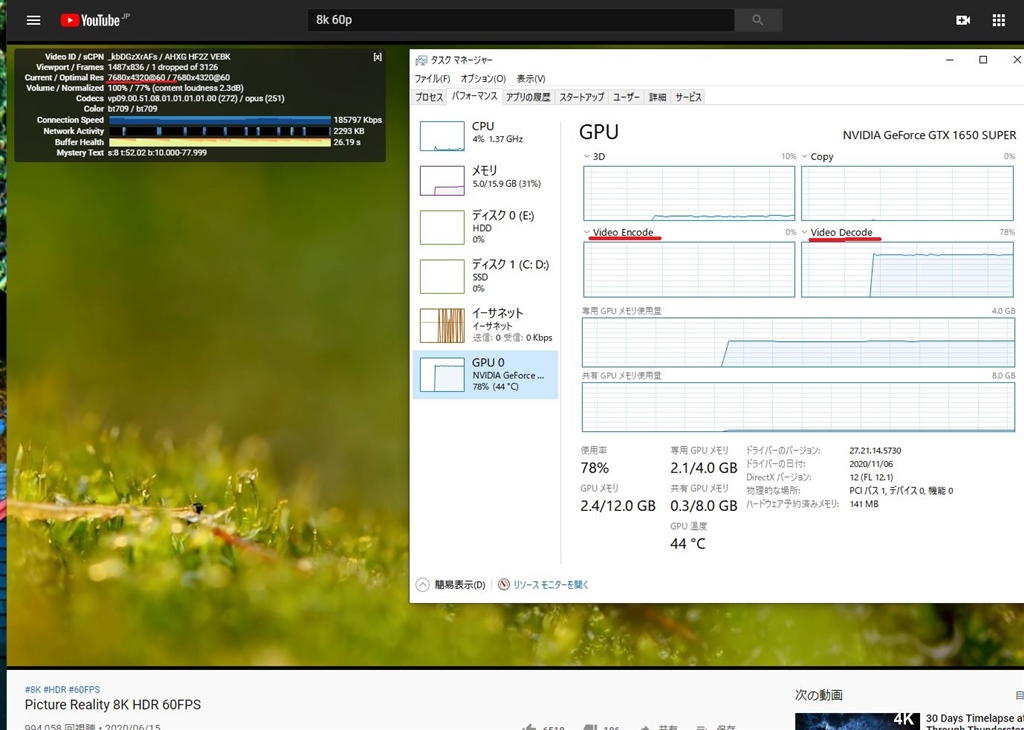
Task: Click the search magnifier button
Action: click(x=758, y=20)
